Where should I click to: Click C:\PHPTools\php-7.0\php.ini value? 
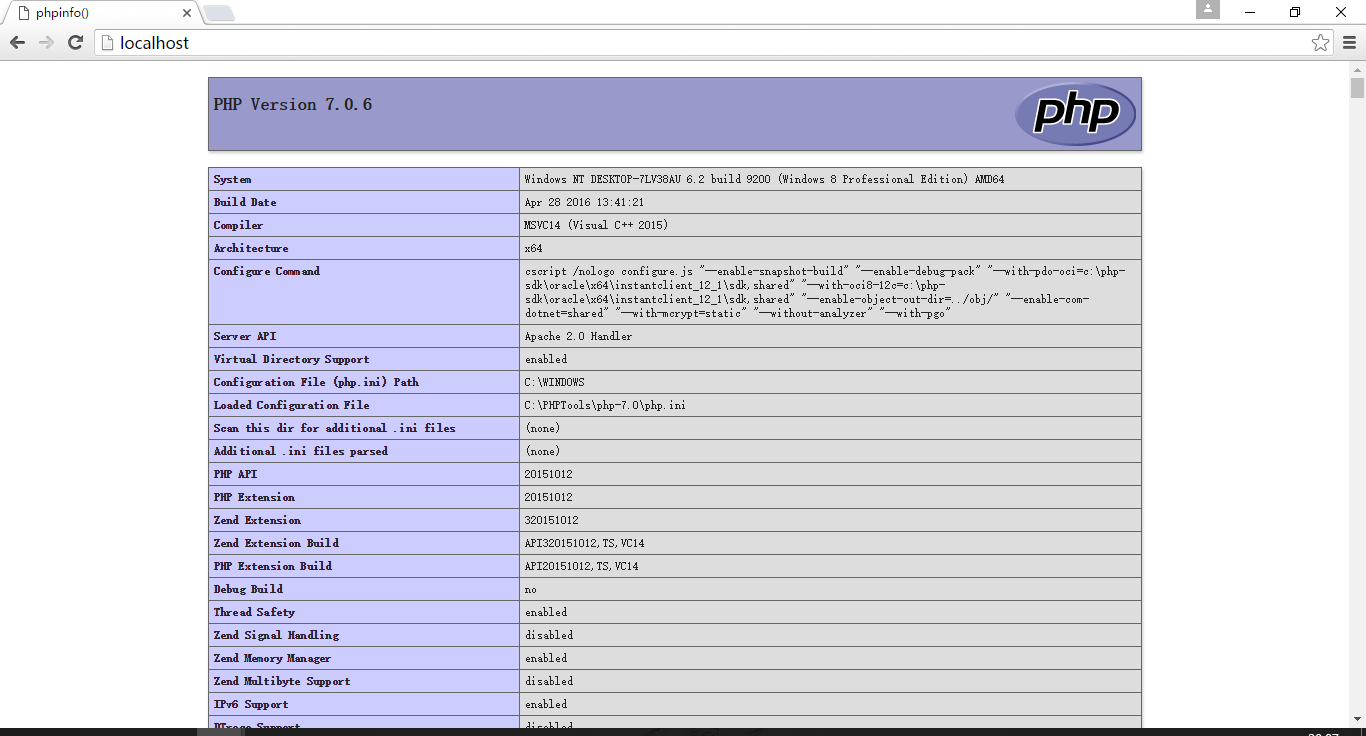[605, 405]
